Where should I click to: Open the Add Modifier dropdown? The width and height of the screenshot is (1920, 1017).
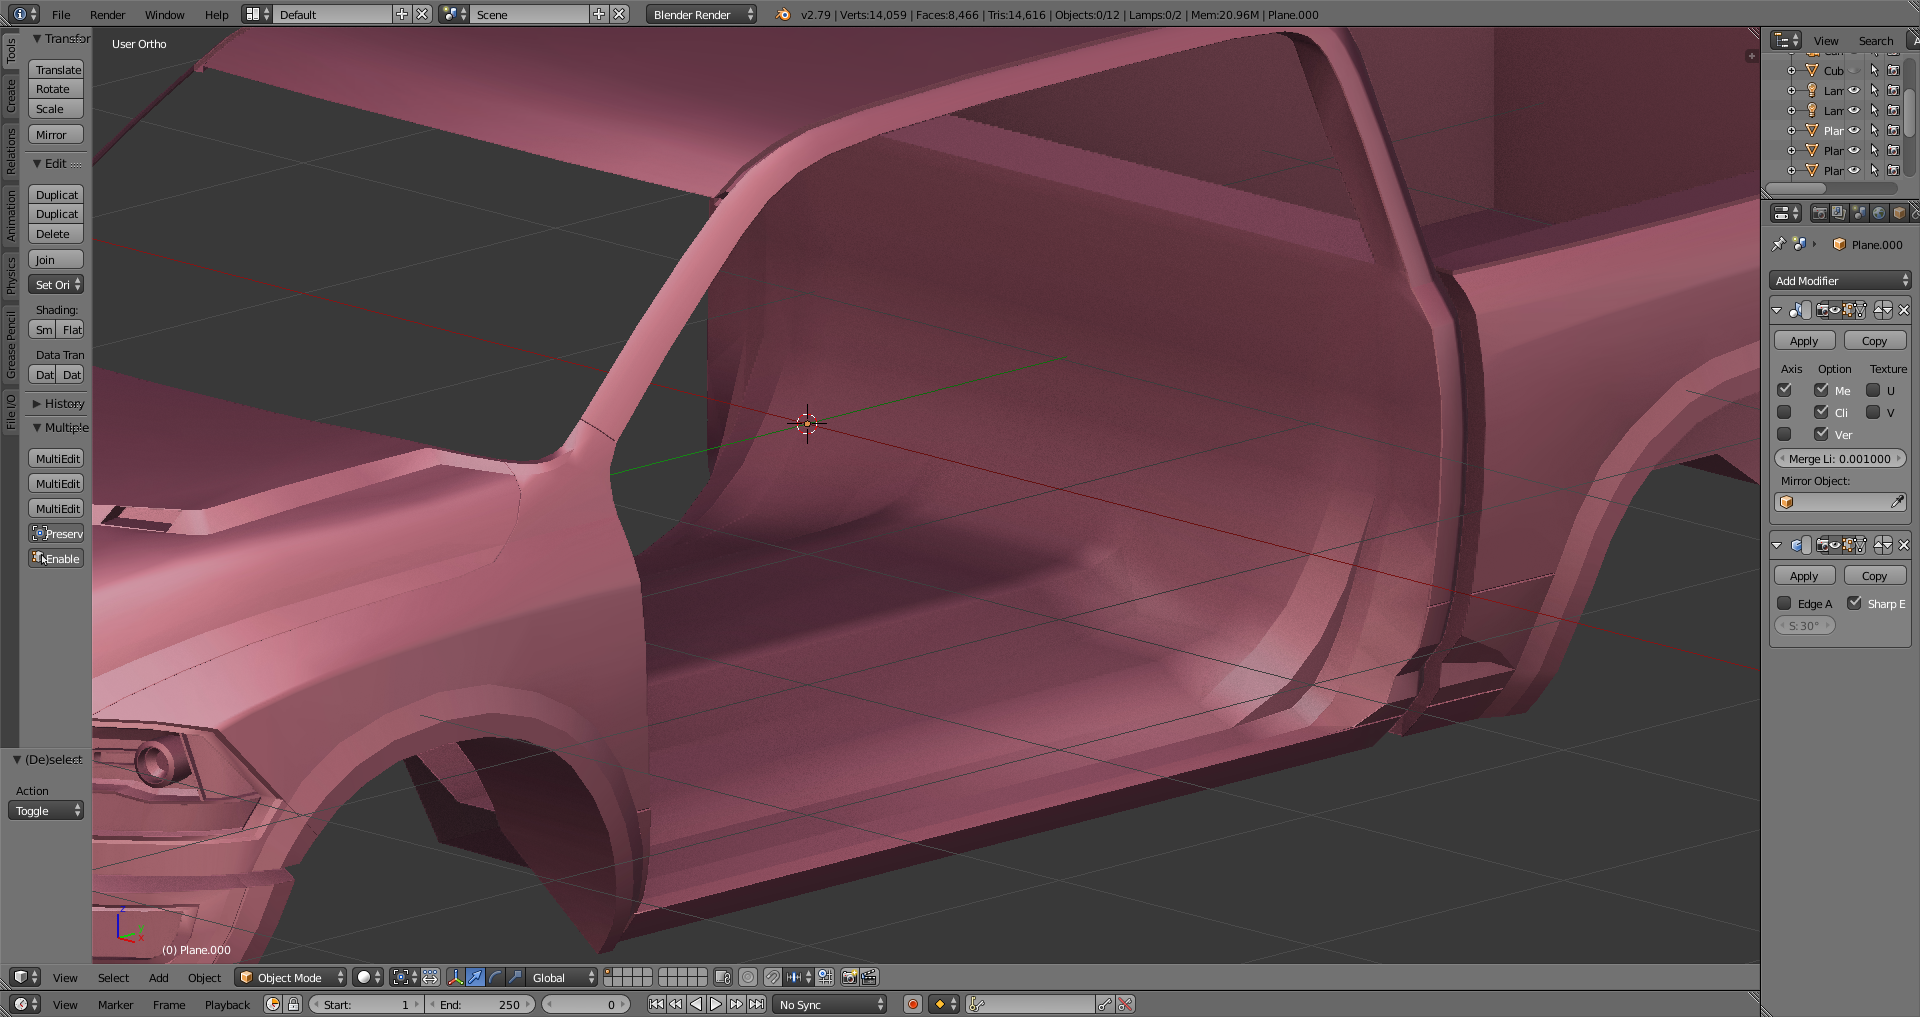coord(1839,281)
